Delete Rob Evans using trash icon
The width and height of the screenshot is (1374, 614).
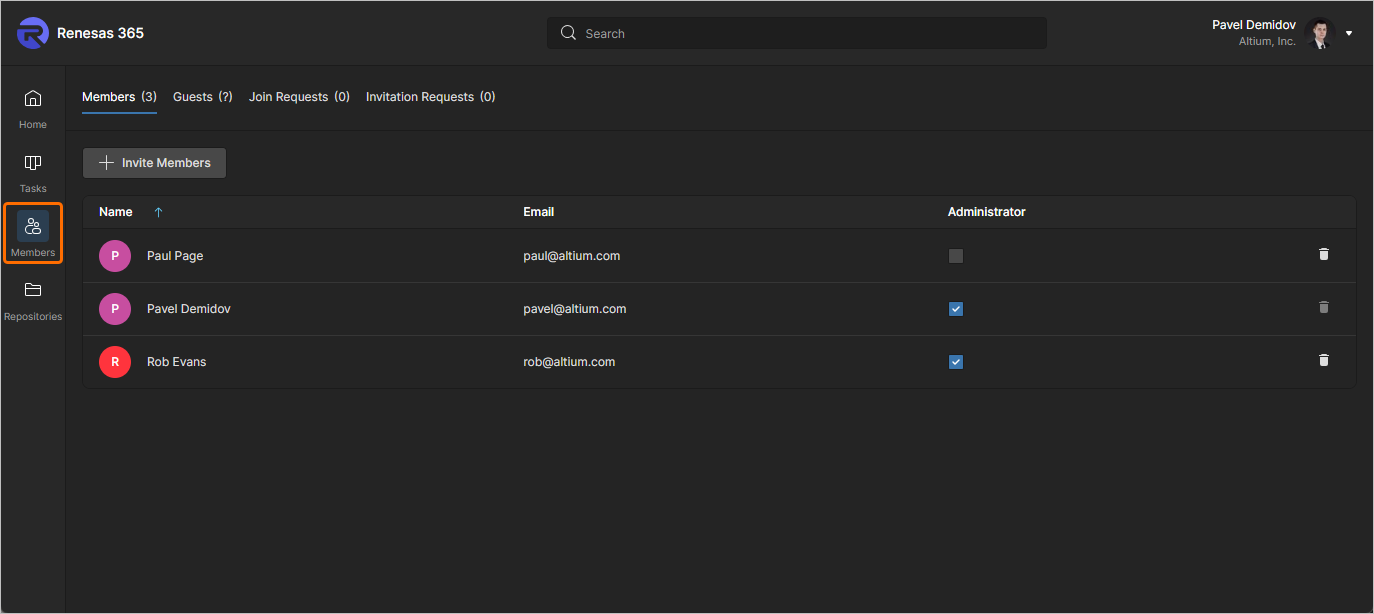click(1324, 361)
